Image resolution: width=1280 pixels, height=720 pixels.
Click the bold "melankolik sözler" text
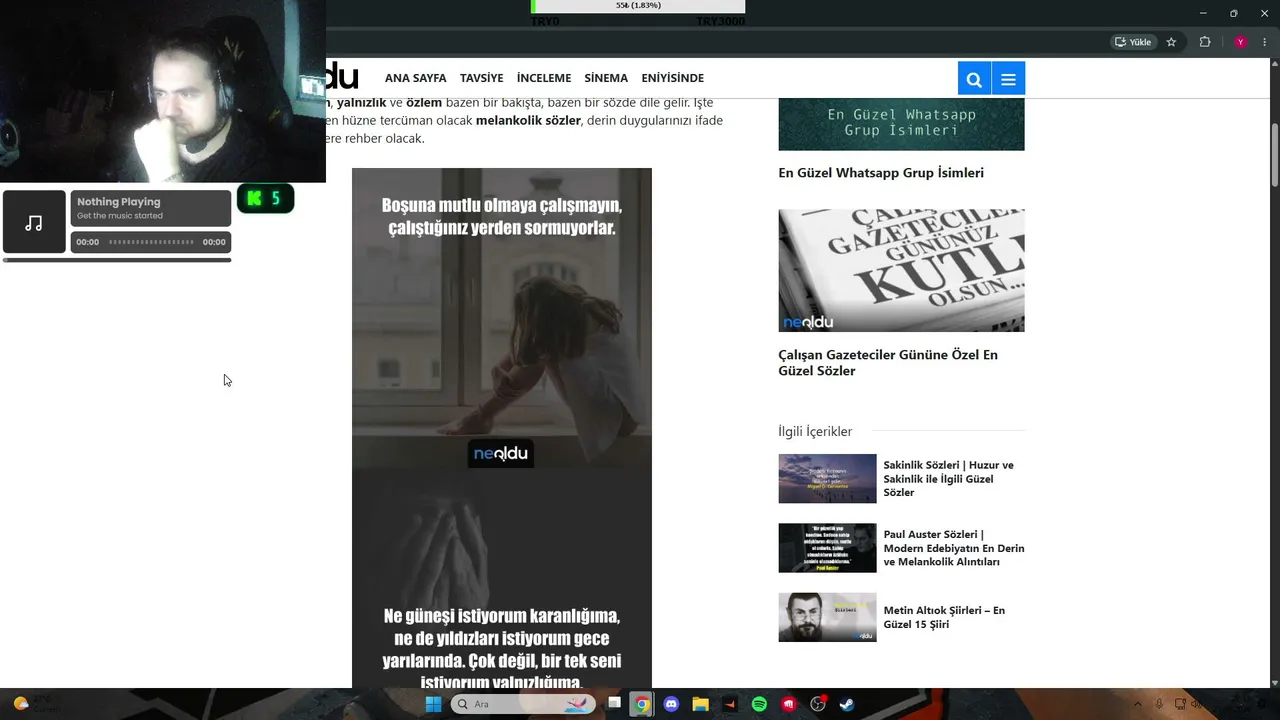click(528, 120)
